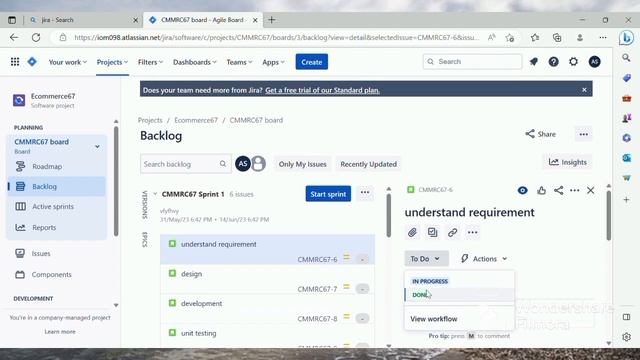
Task: Open issue panel three-dot actions menu
Action: coord(574,190)
